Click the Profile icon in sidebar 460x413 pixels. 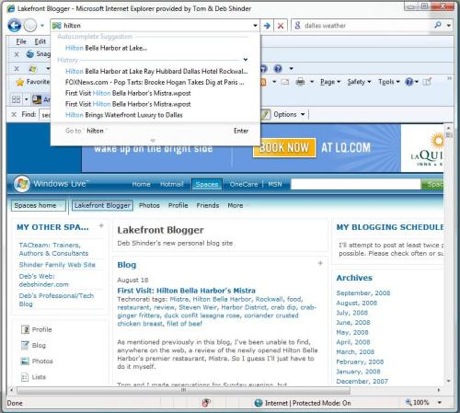coord(25,329)
